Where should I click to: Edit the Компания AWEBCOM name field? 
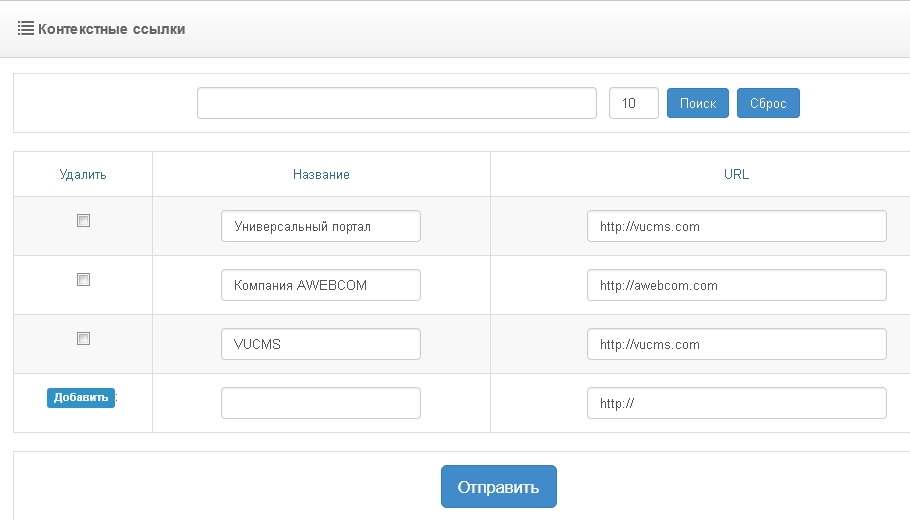(320, 285)
